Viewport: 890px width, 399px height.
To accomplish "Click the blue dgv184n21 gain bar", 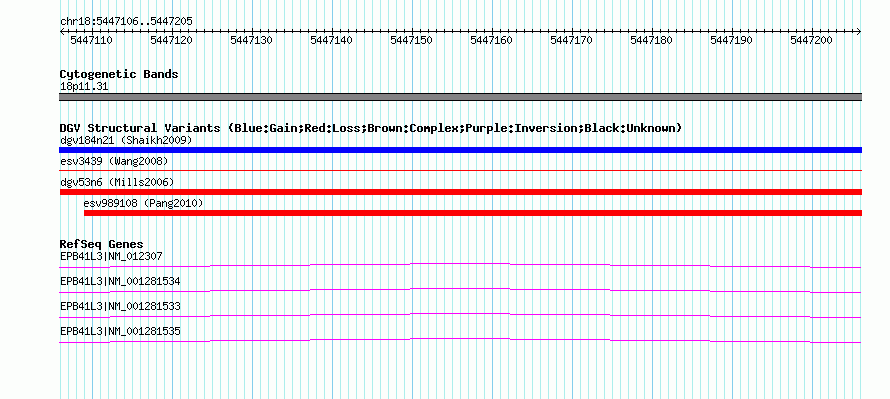I will 460,150.
